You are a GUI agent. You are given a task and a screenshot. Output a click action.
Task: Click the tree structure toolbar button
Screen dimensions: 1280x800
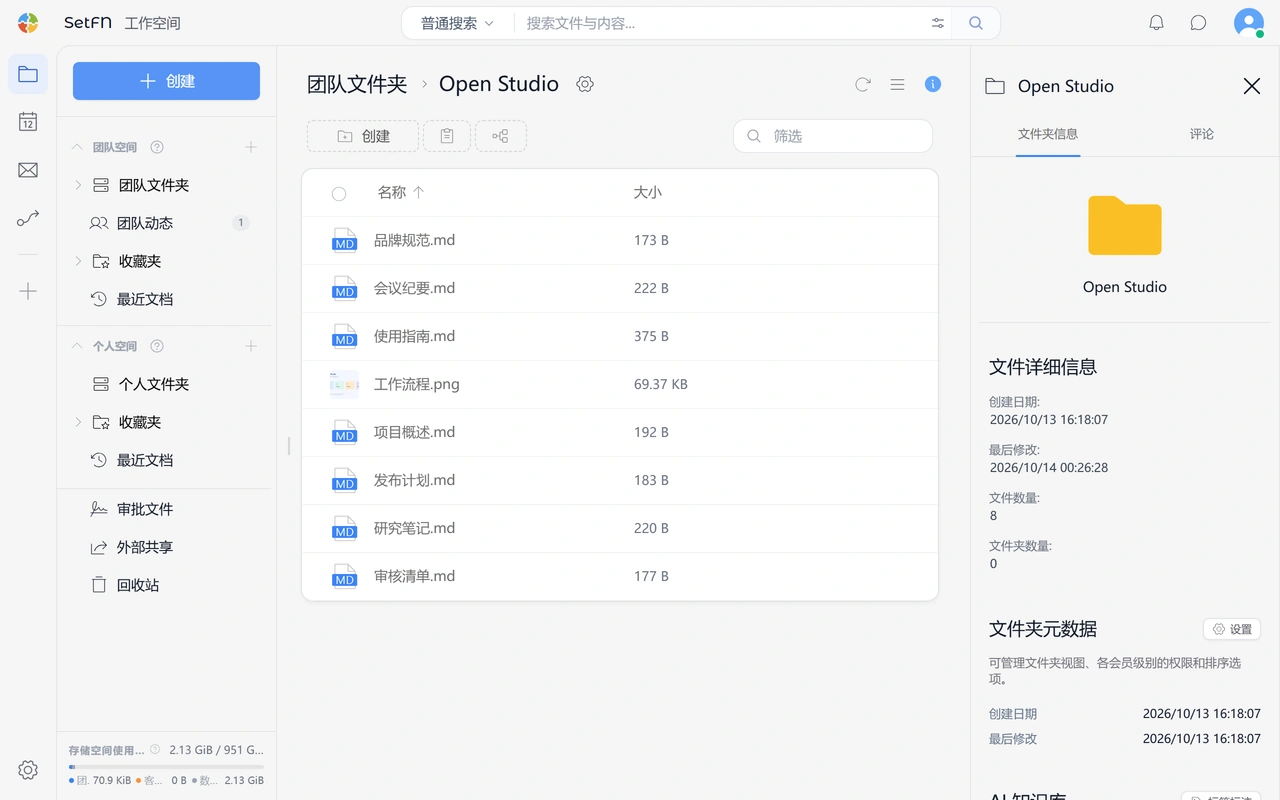(x=501, y=136)
